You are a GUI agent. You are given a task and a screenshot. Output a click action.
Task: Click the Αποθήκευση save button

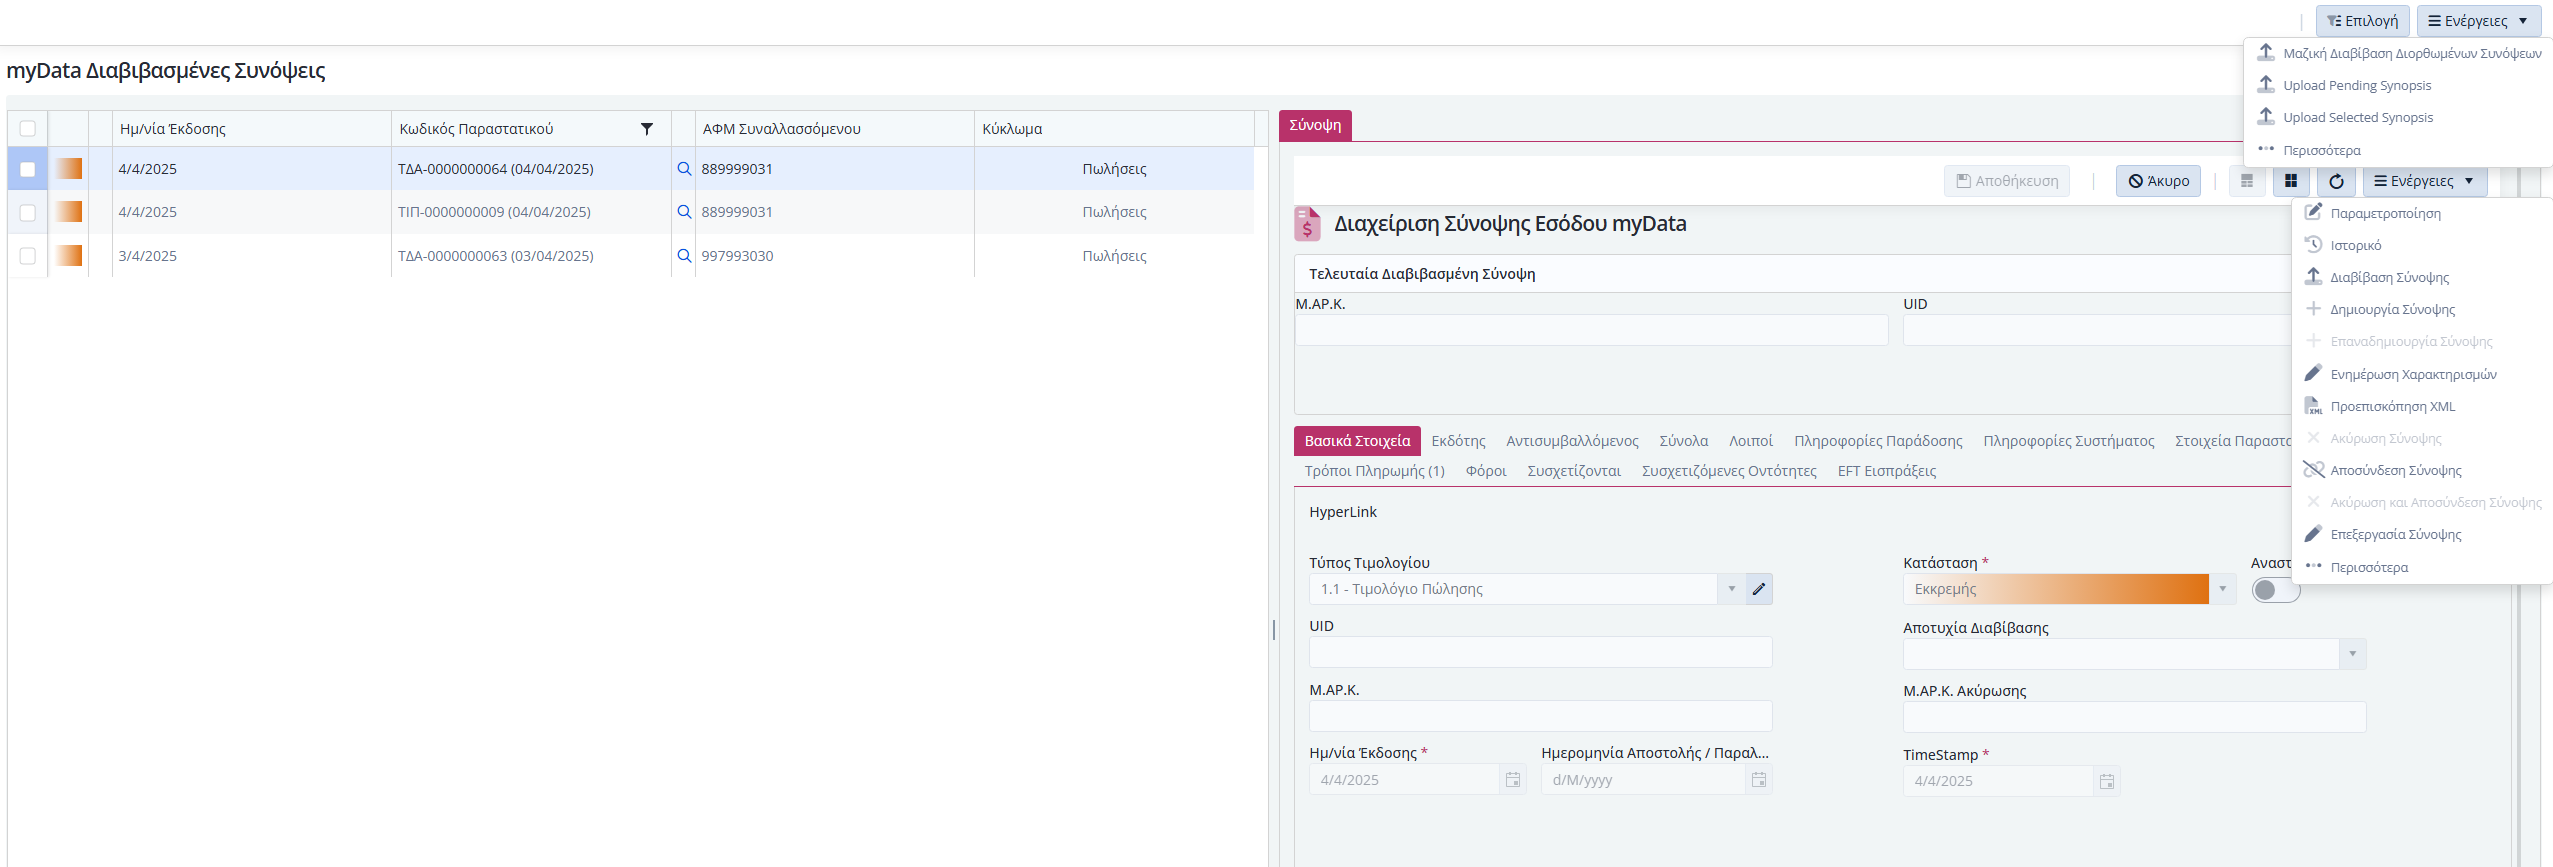pos(2007,181)
